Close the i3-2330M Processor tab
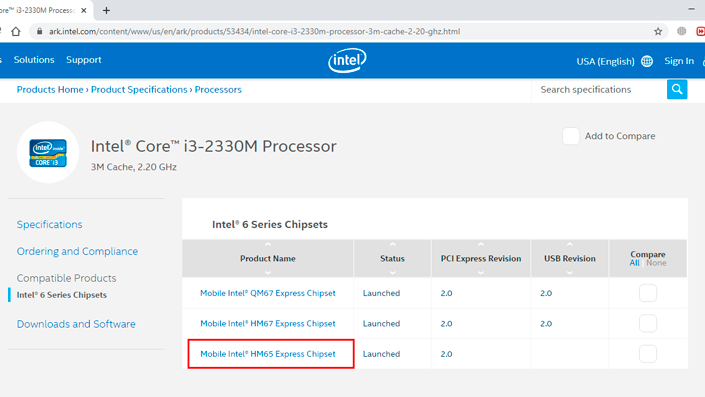The height and width of the screenshot is (397, 705). click(x=84, y=10)
